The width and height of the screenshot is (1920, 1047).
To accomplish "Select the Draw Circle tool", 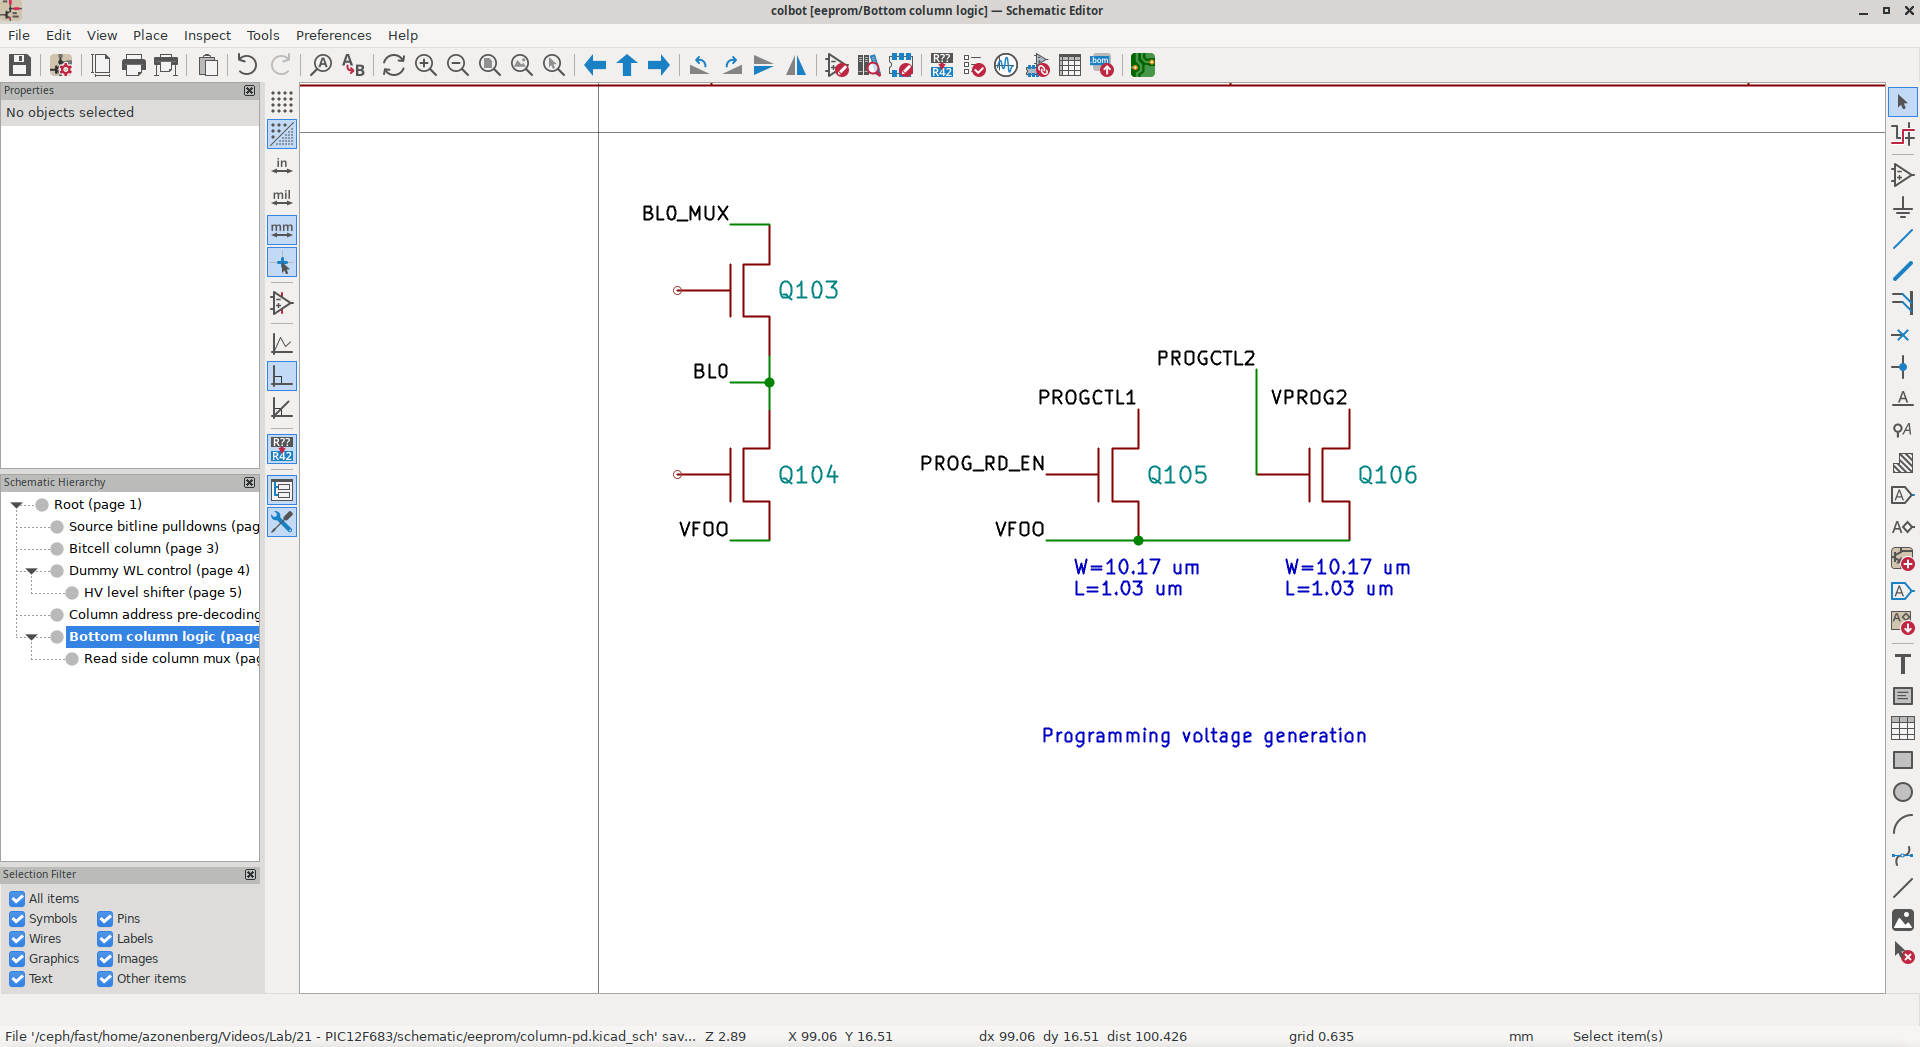I will [x=1902, y=792].
